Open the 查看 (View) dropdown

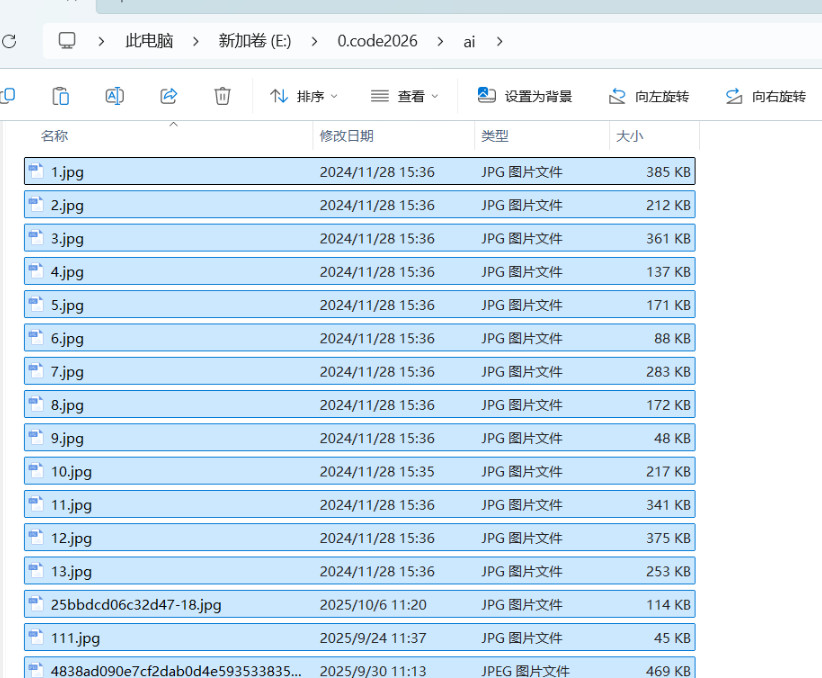(405, 96)
